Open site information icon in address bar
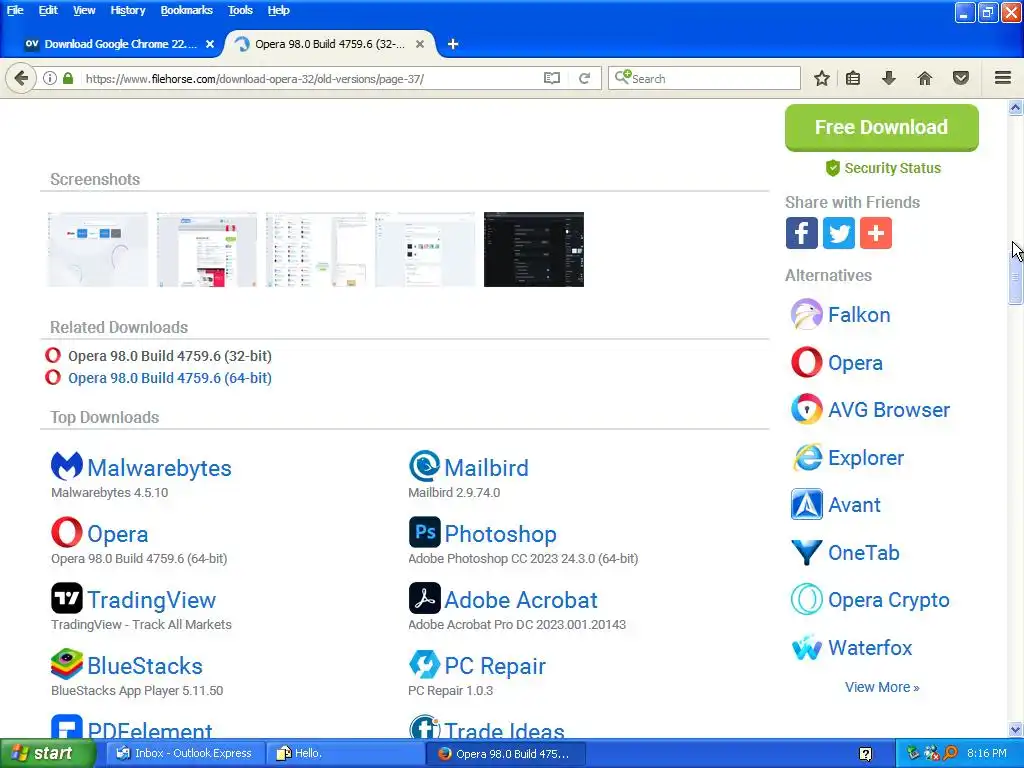The width and height of the screenshot is (1024, 768). [x=50, y=78]
